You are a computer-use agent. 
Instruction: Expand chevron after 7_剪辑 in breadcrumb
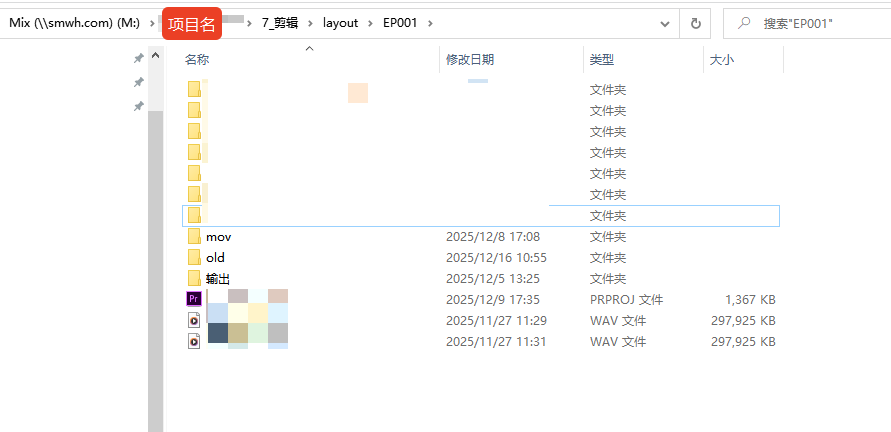coord(310,23)
